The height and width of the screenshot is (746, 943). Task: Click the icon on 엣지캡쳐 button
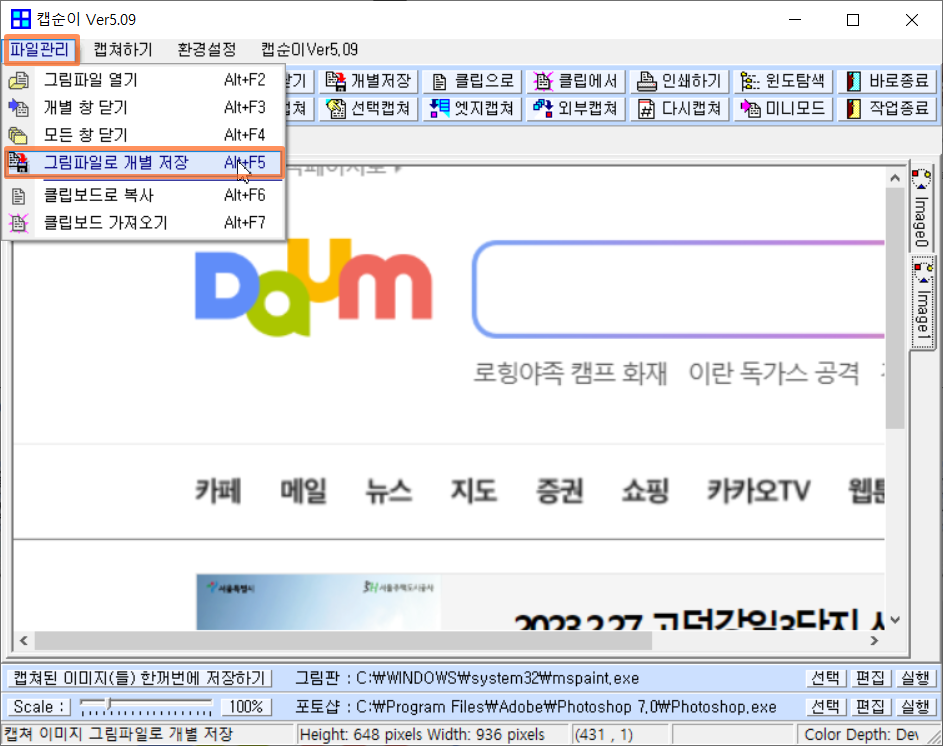click(x=439, y=108)
